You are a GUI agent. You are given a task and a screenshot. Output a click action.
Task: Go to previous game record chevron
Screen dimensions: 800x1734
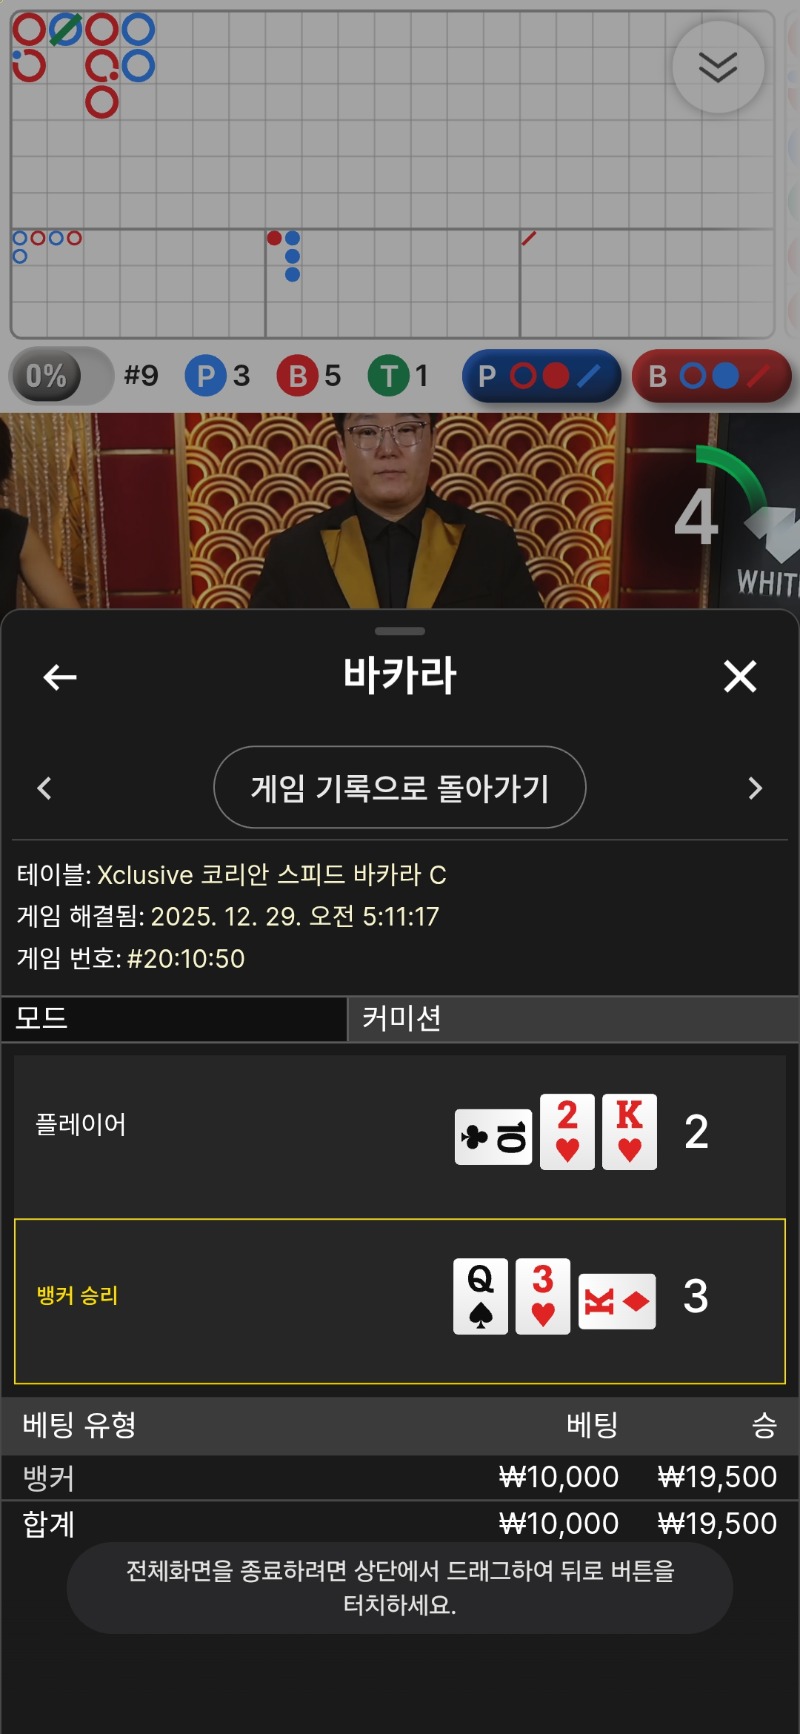point(44,788)
